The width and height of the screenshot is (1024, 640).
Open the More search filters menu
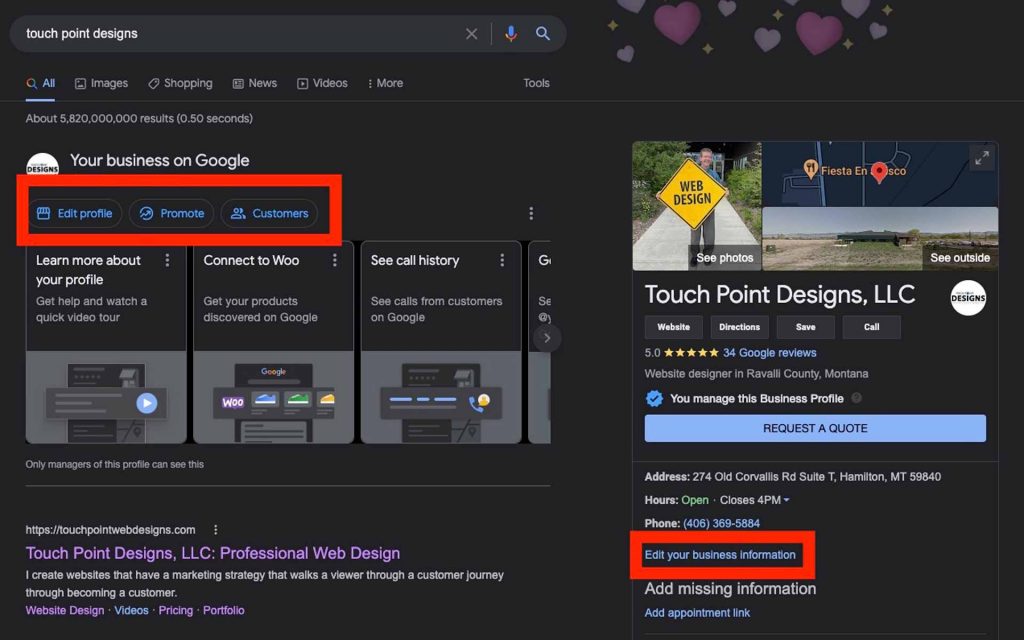tap(385, 83)
